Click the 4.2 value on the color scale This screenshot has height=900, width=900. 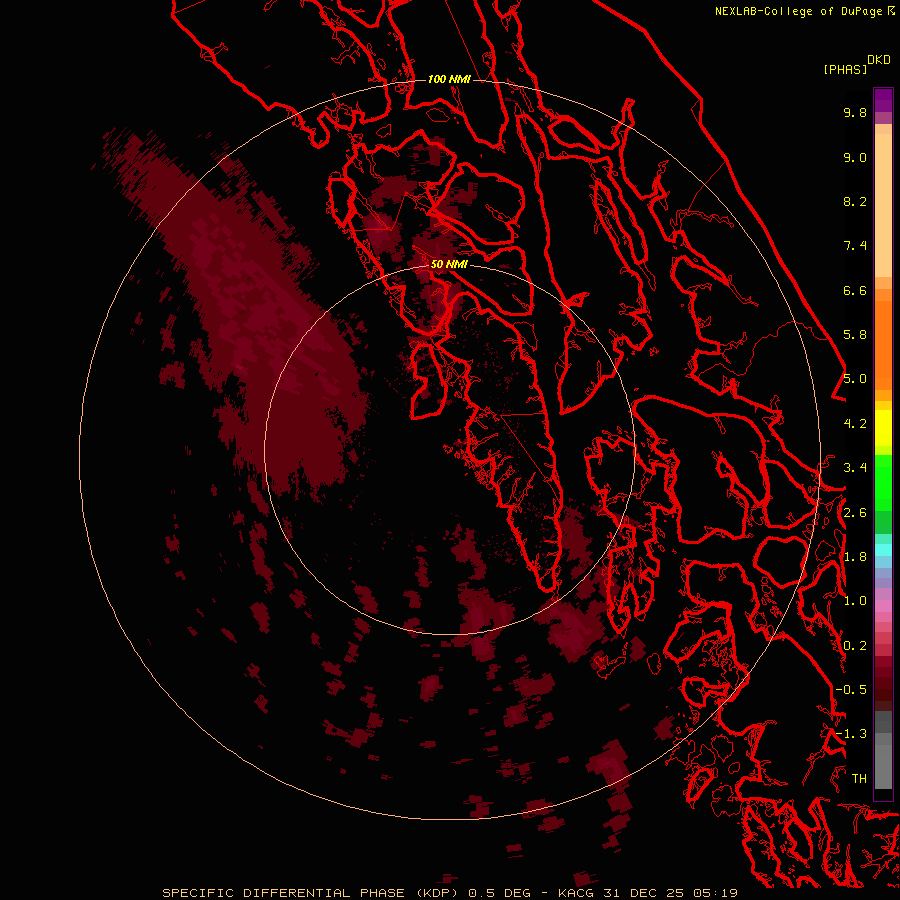click(855, 424)
